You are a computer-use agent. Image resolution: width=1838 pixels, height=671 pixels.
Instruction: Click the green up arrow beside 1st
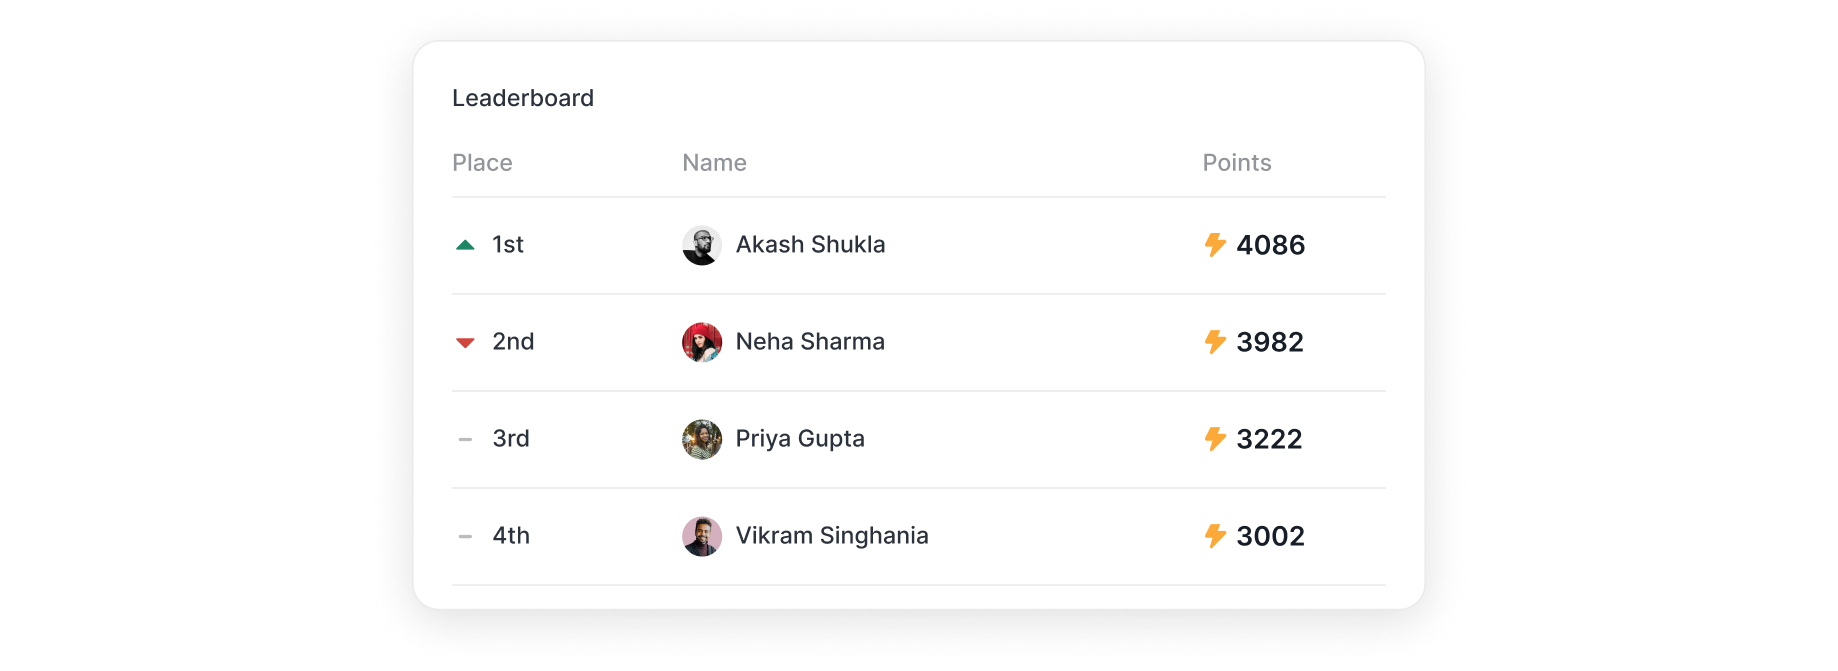465,245
